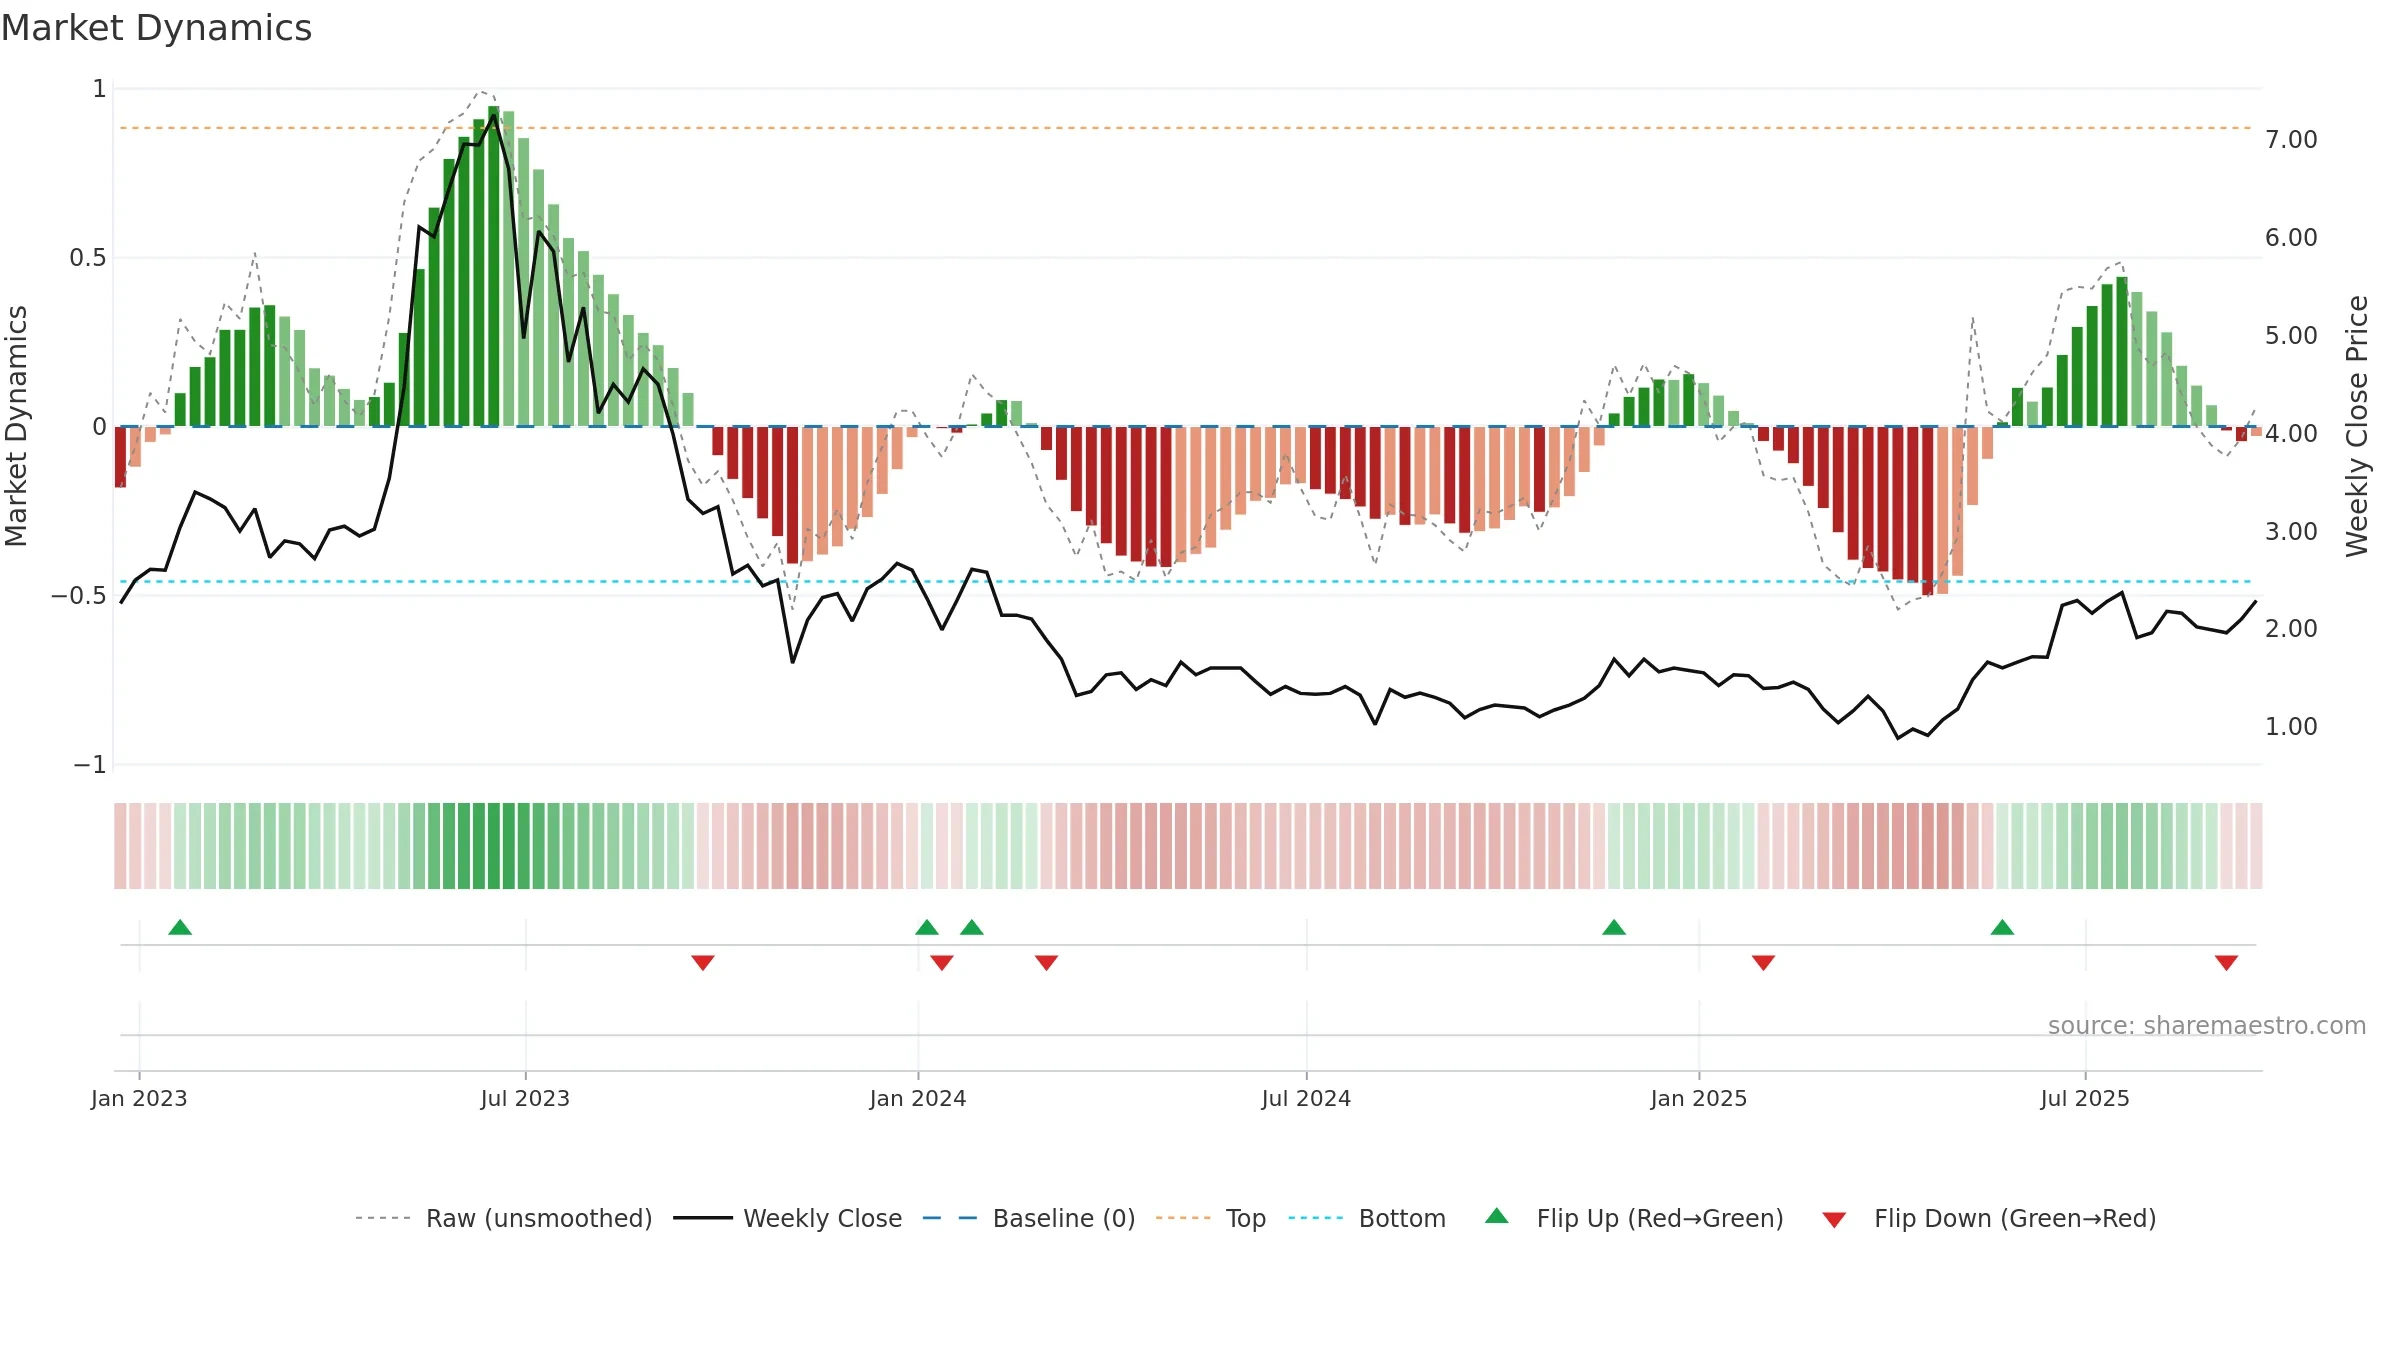Click the Jan 2024 axis label
The image size is (2400, 1350).
coord(918,1098)
